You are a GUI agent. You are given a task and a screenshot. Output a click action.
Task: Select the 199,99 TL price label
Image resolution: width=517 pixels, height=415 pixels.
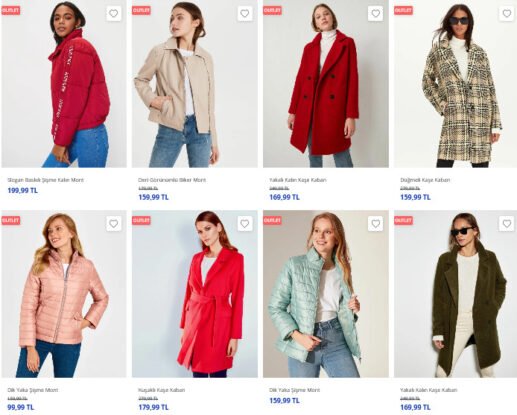pyautogui.click(x=23, y=191)
